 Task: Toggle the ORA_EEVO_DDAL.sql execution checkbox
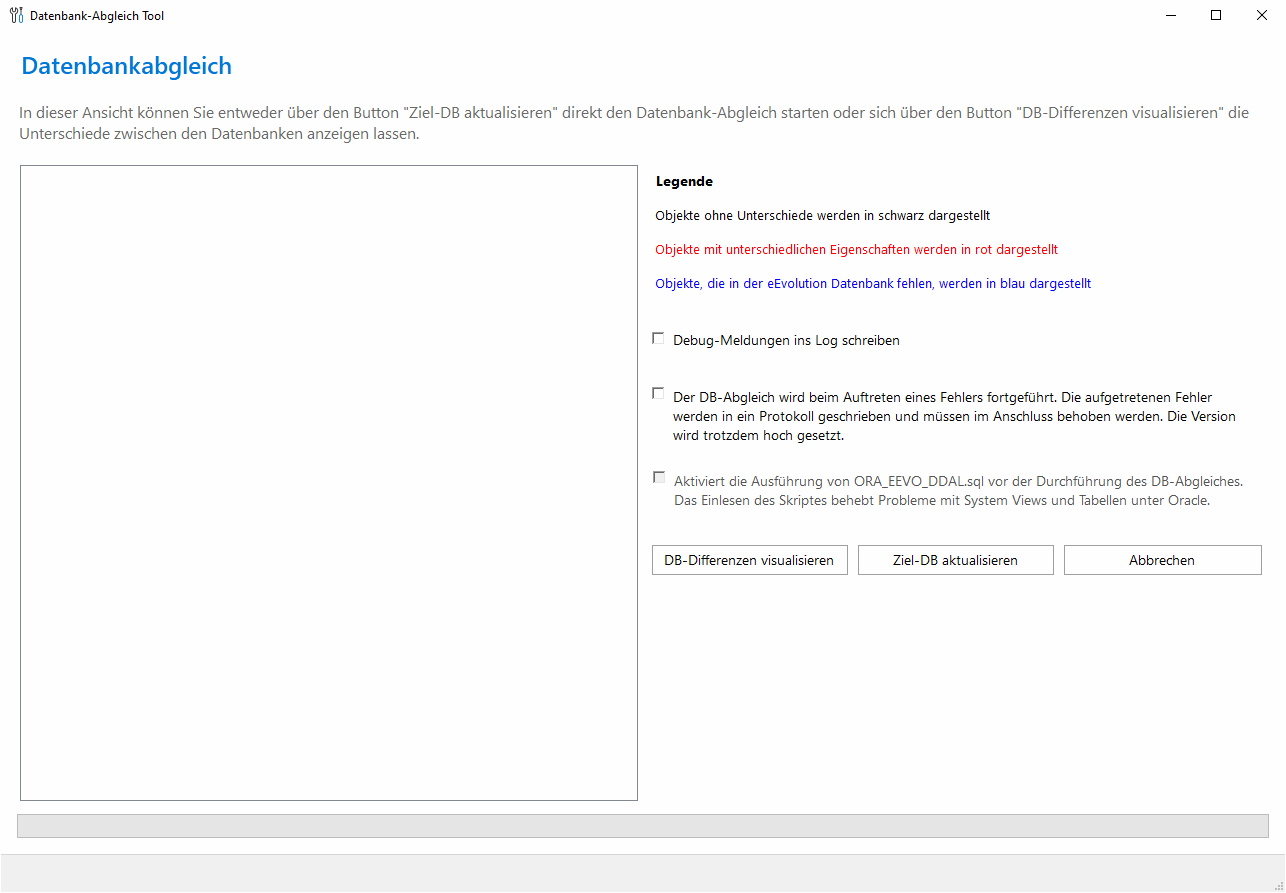[658, 478]
